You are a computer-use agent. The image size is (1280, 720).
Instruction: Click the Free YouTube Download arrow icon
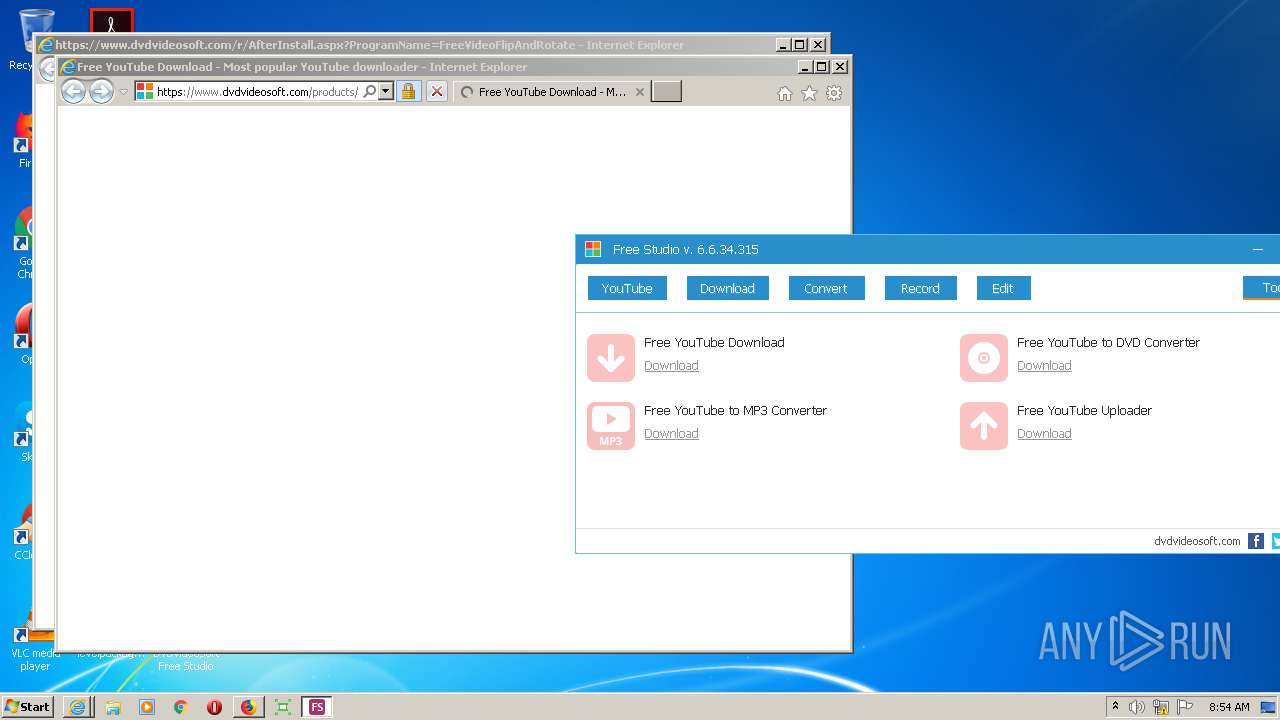611,358
